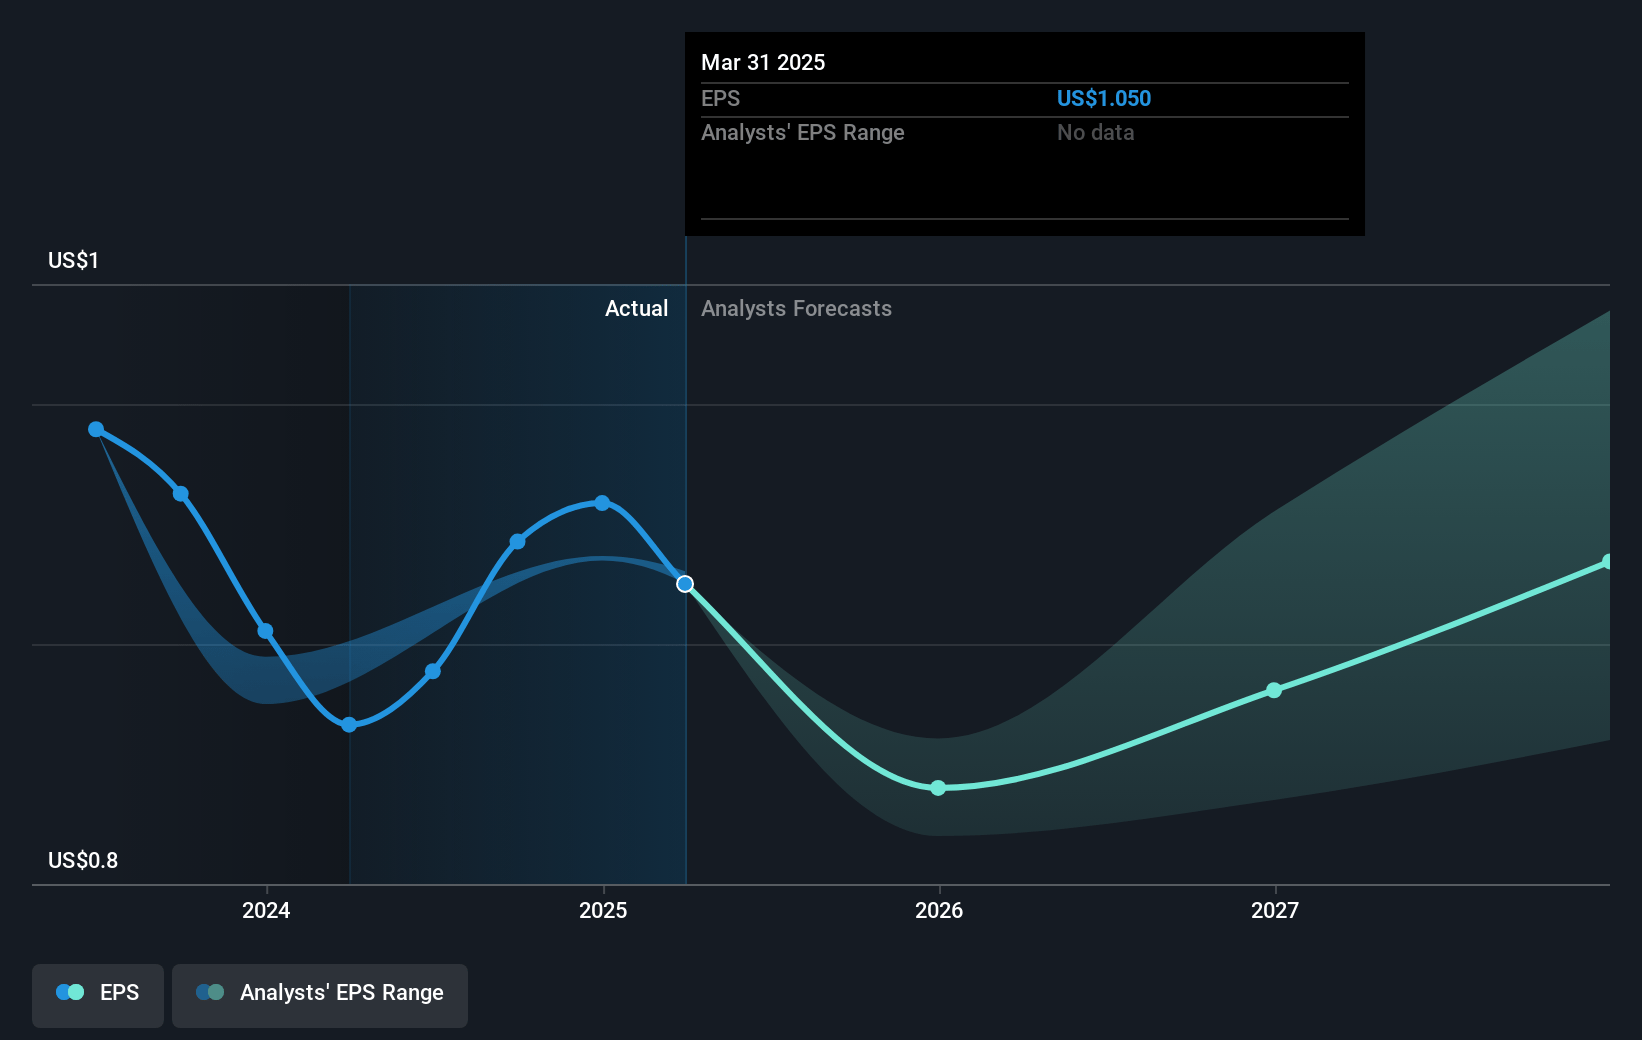Click the EPS data point at start of 2024
The height and width of the screenshot is (1040, 1642).
(265, 631)
